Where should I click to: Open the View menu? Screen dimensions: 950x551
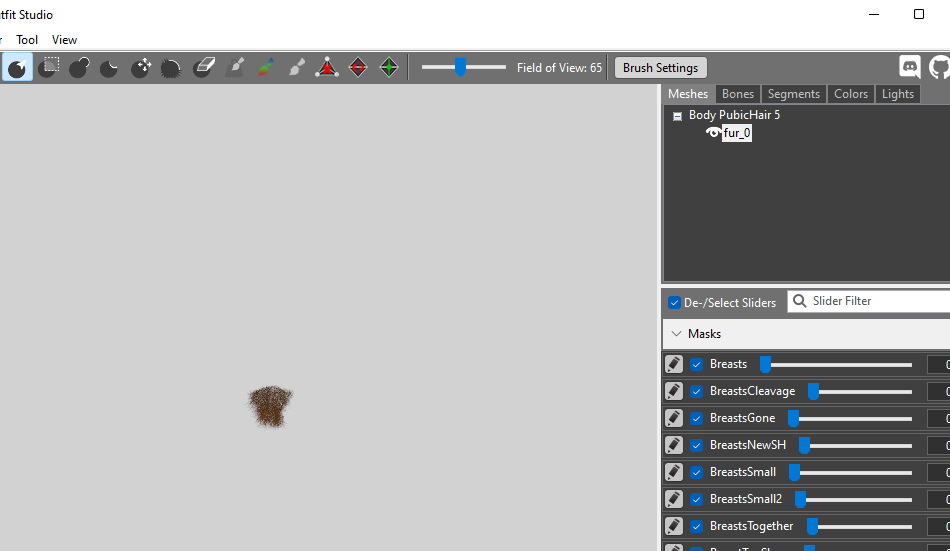[64, 39]
